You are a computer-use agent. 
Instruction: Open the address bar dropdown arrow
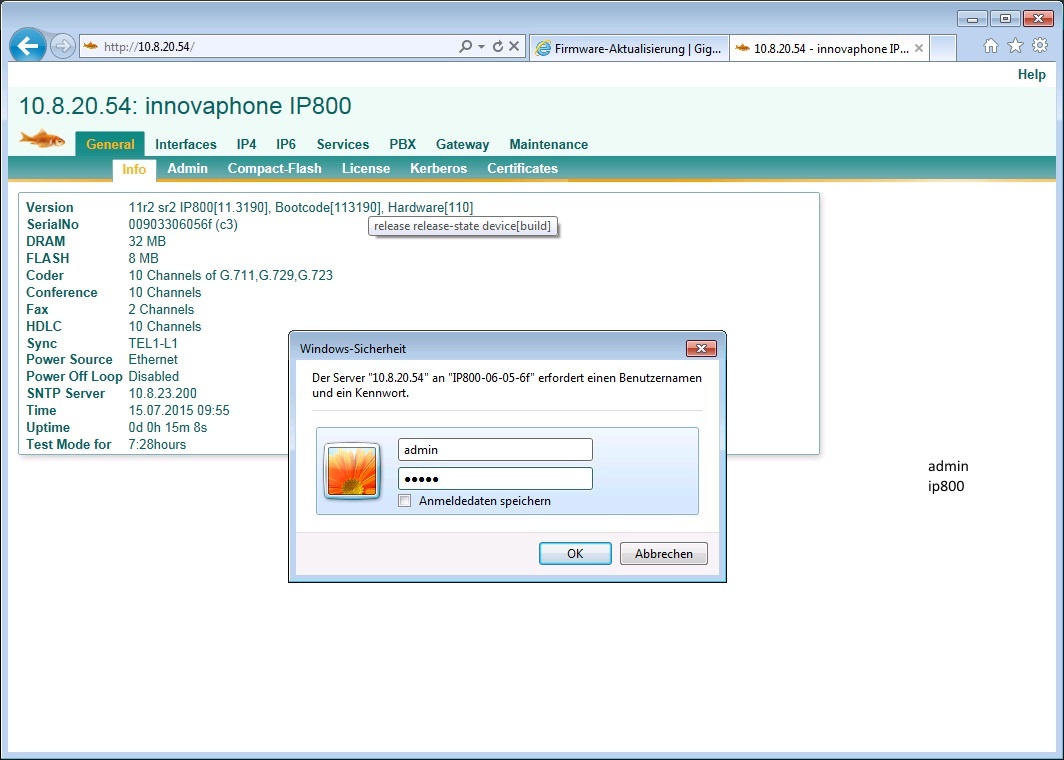(481, 46)
